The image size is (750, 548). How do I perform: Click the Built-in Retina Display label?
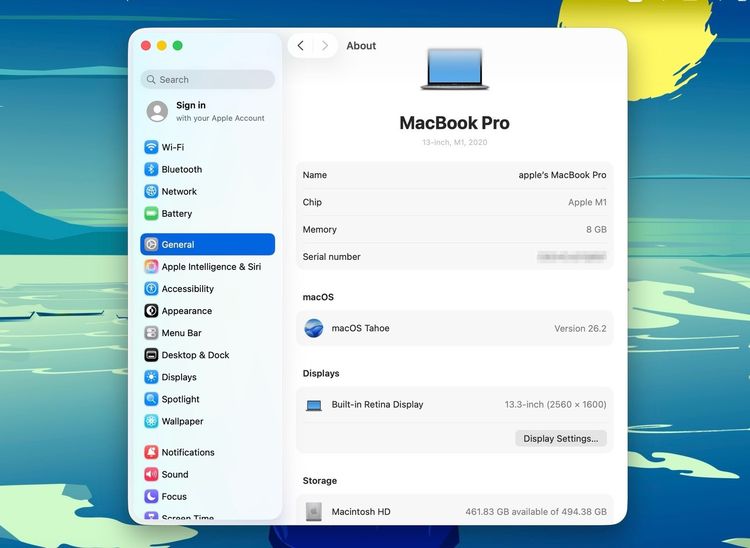click(377, 405)
